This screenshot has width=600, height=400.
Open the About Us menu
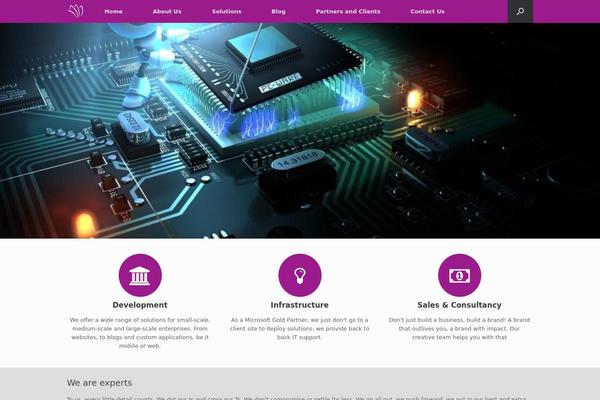coord(167,11)
